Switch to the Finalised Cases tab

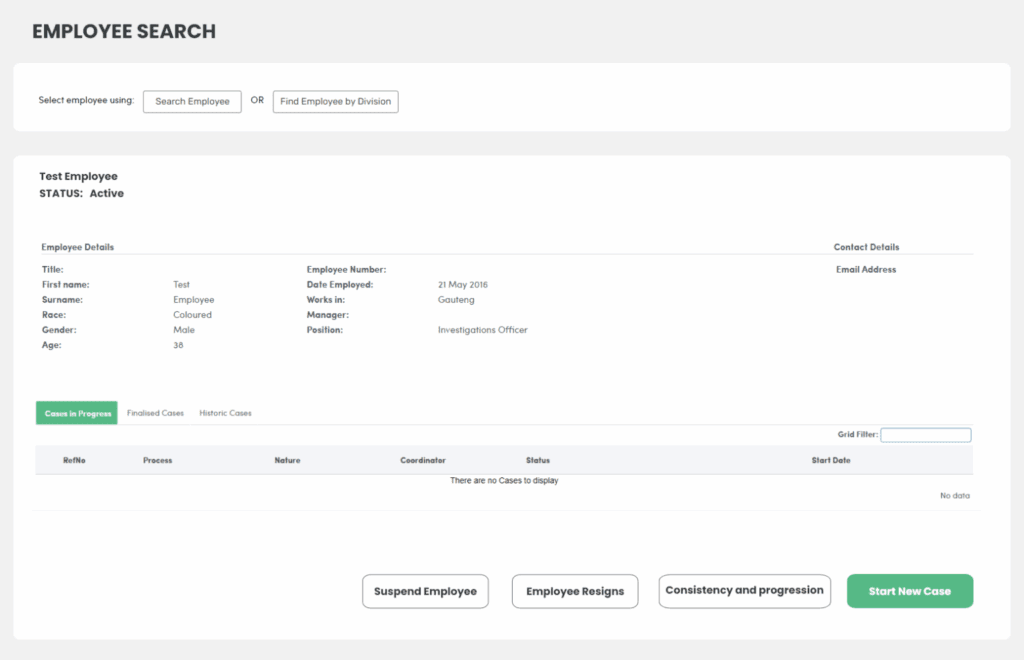(x=155, y=413)
